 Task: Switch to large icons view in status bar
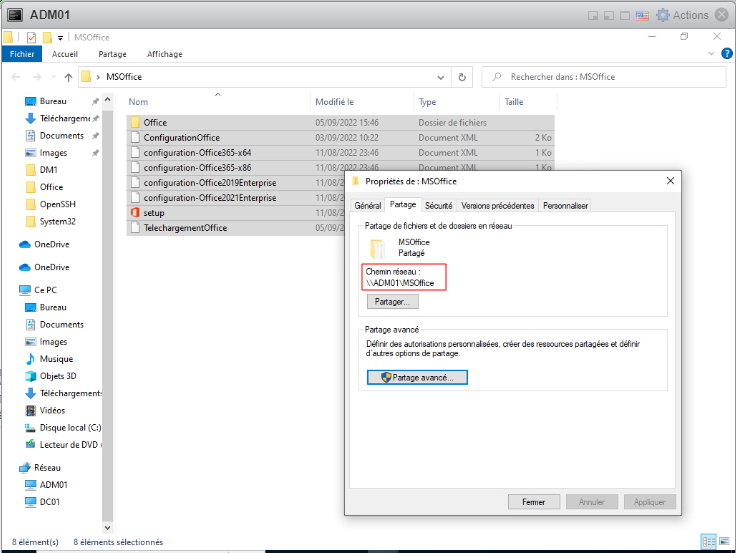tap(723, 541)
